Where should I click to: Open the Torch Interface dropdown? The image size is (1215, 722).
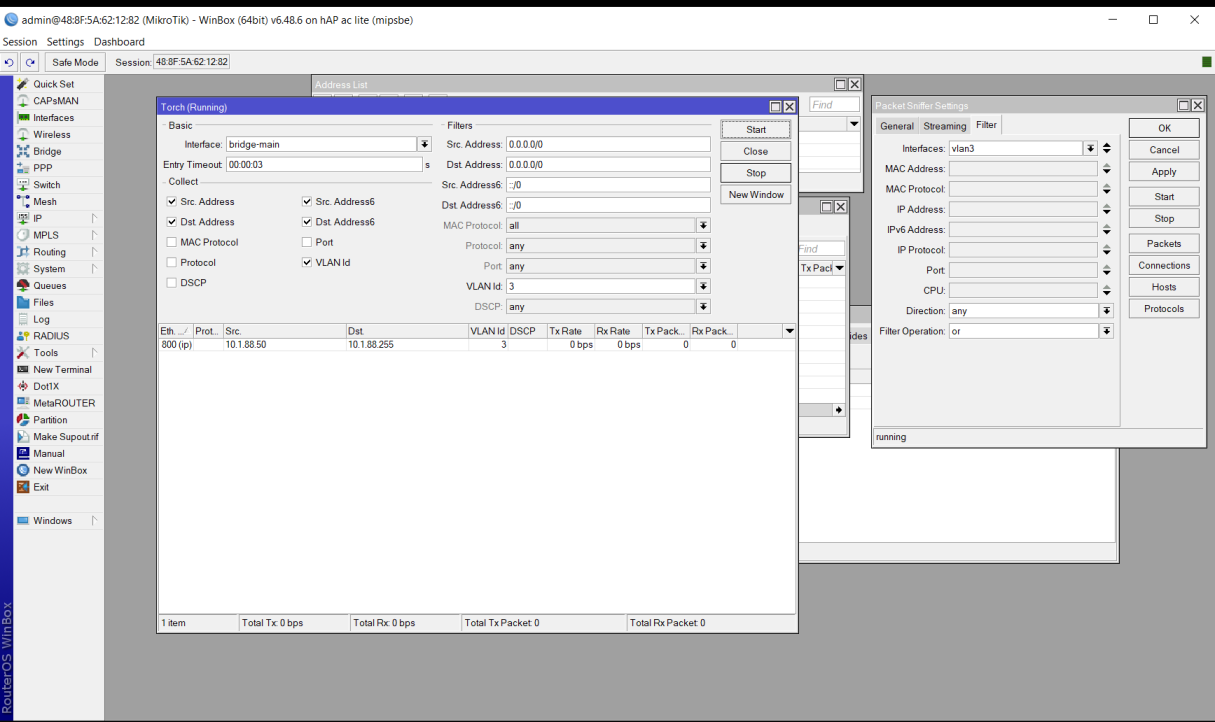(425, 145)
